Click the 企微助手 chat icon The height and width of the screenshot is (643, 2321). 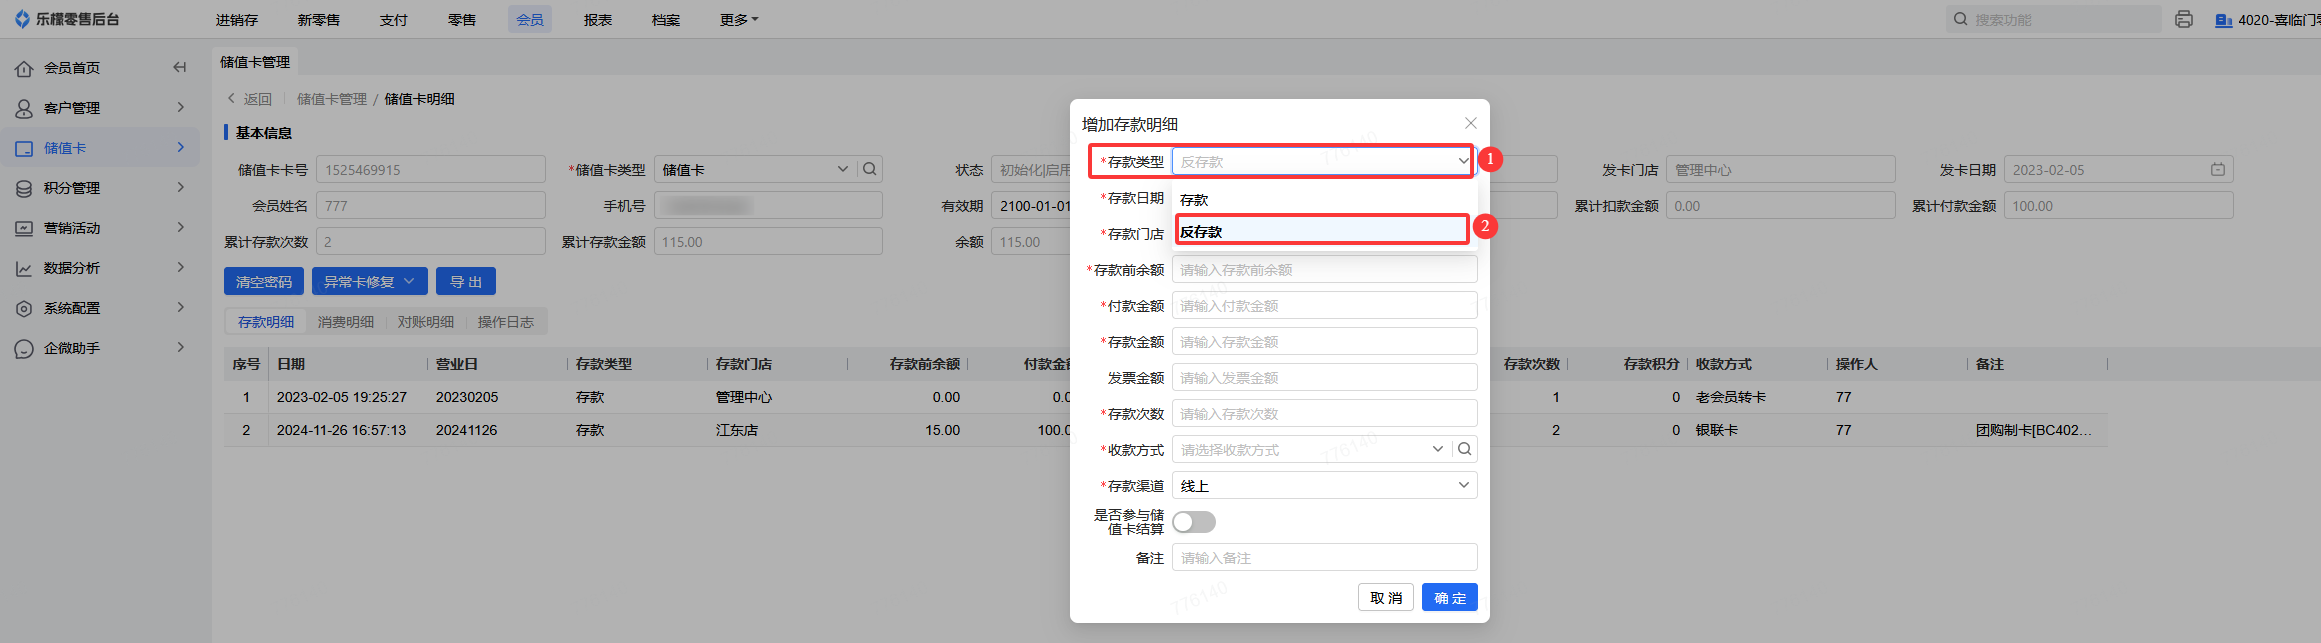pyautogui.click(x=24, y=349)
